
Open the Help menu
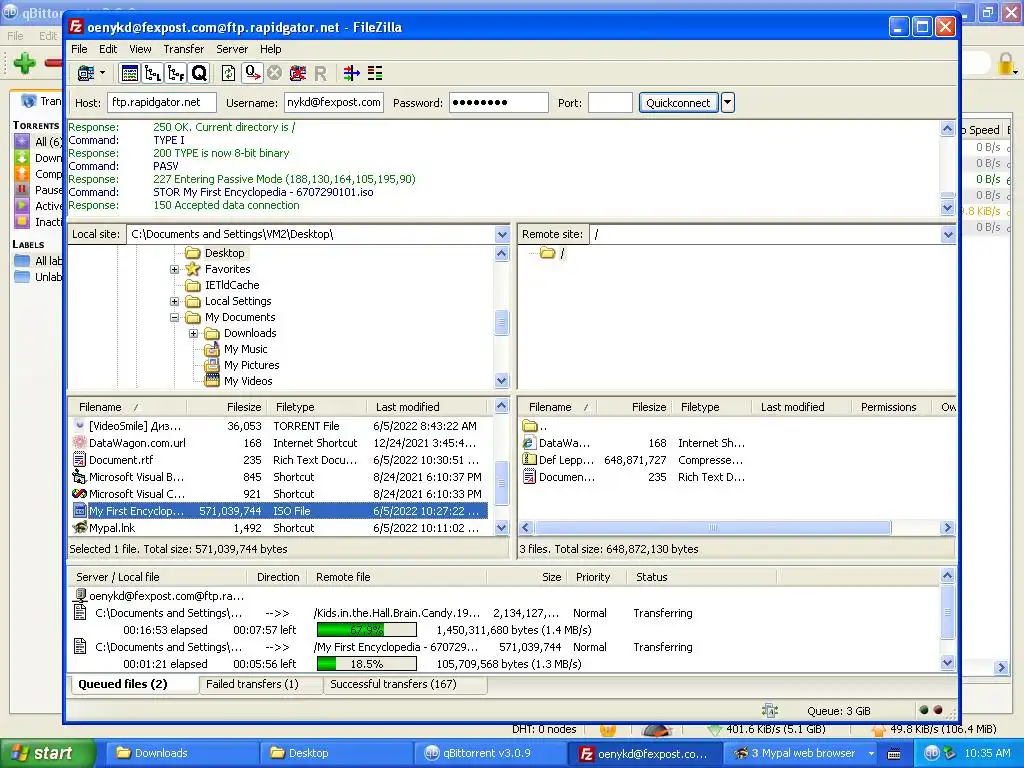coord(270,49)
